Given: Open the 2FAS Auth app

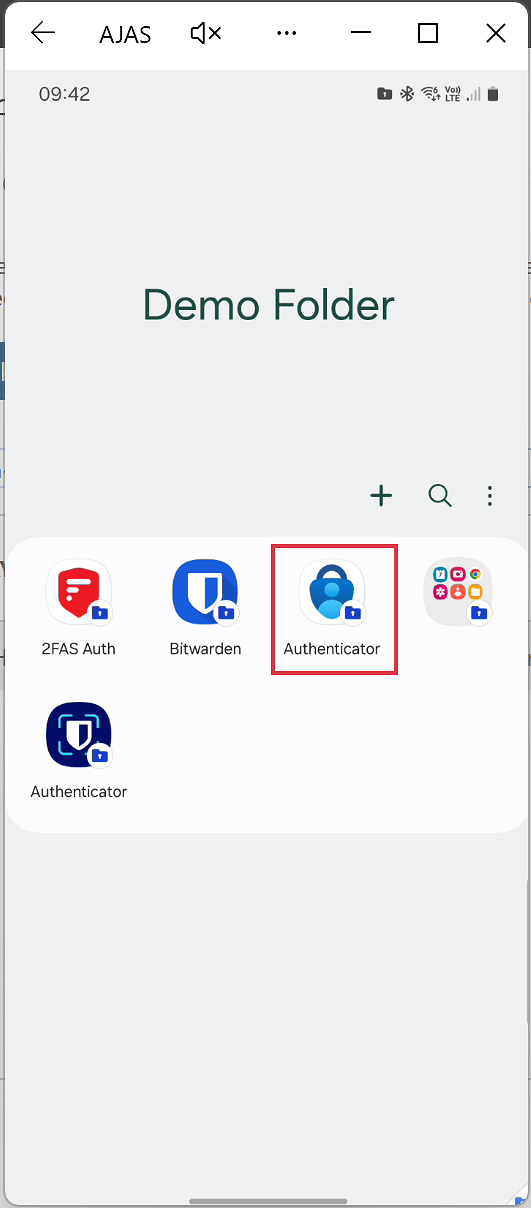Looking at the screenshot, I should pos(78,592).
